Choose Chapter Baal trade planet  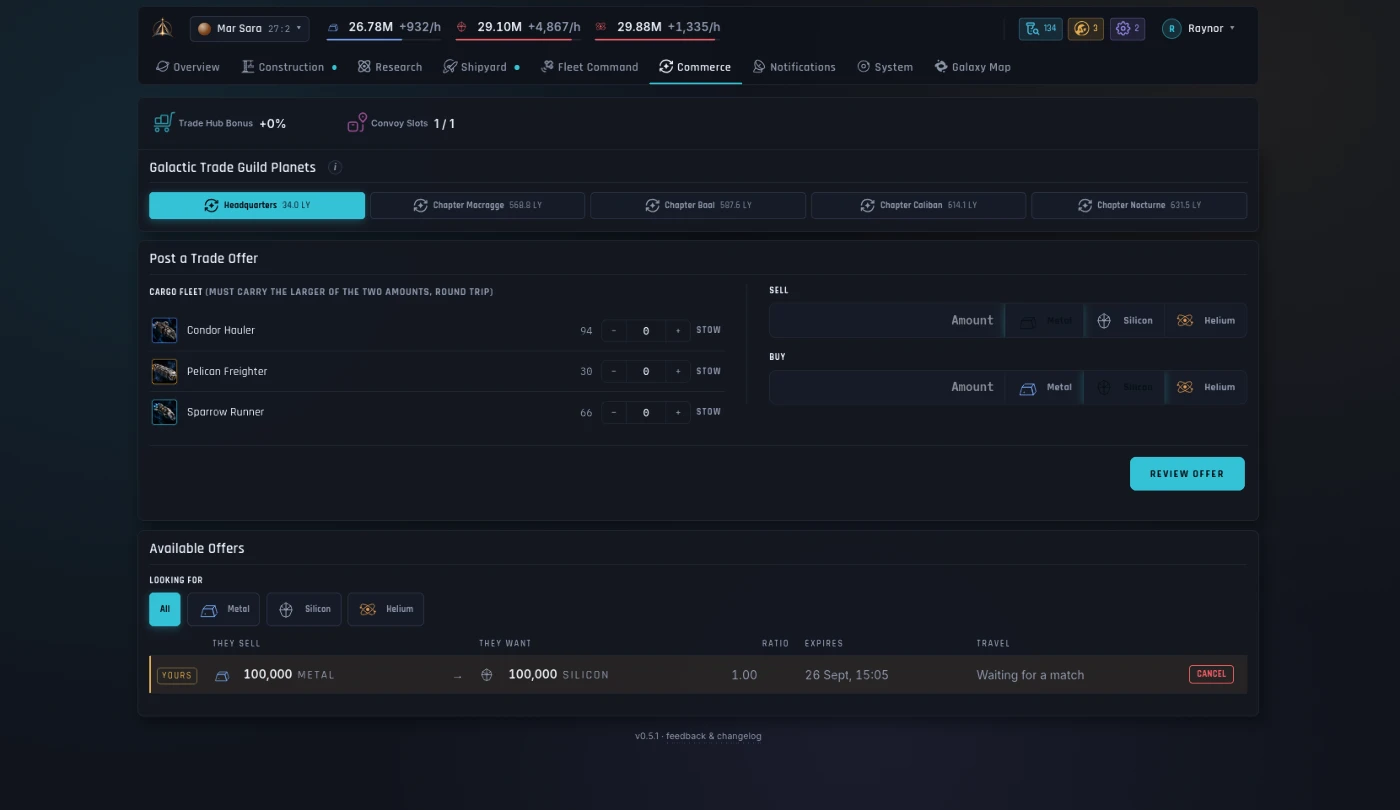(x=698, y=205)
